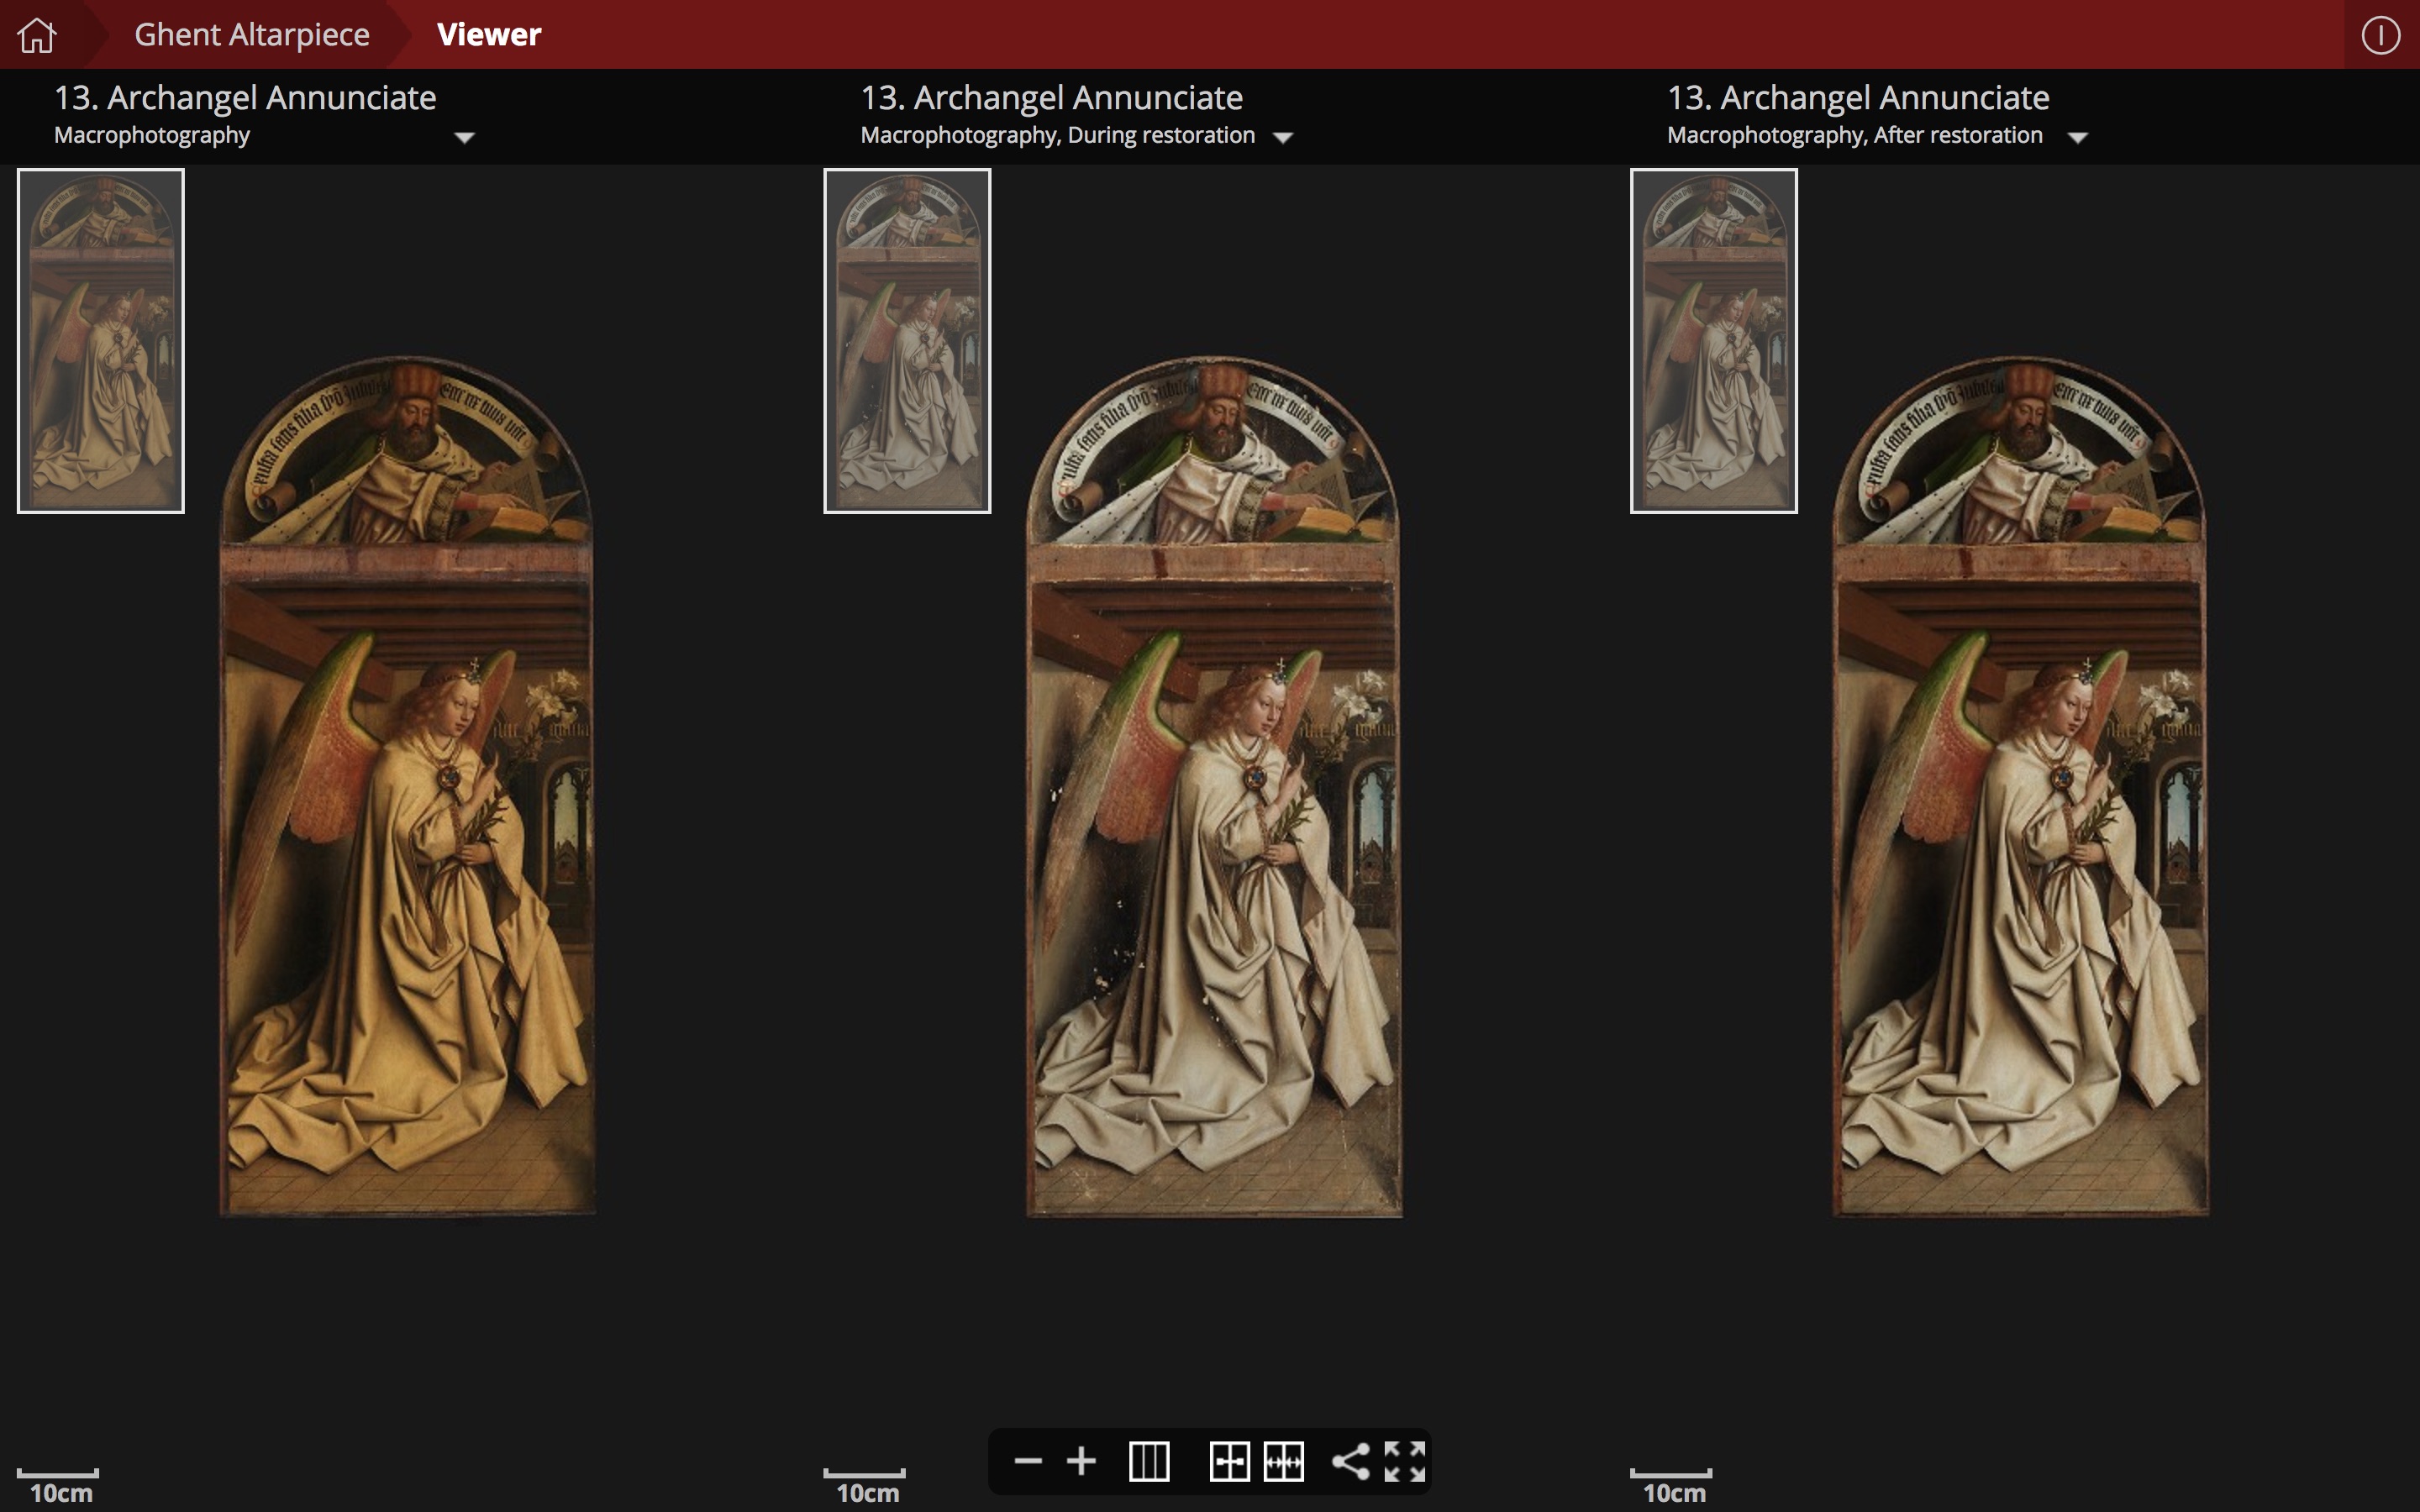
Task: Select the Viewer breadcrumb tab
Action: (489, 34)
